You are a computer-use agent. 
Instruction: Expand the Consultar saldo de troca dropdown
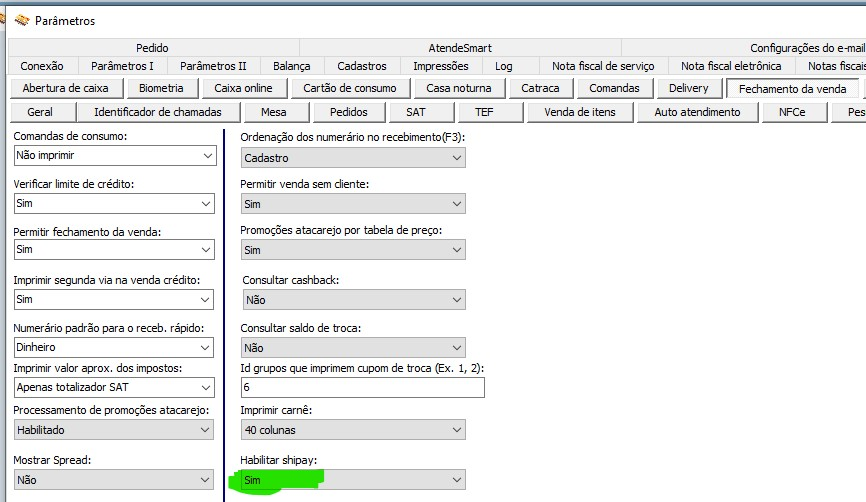click(x=353, y=348)
